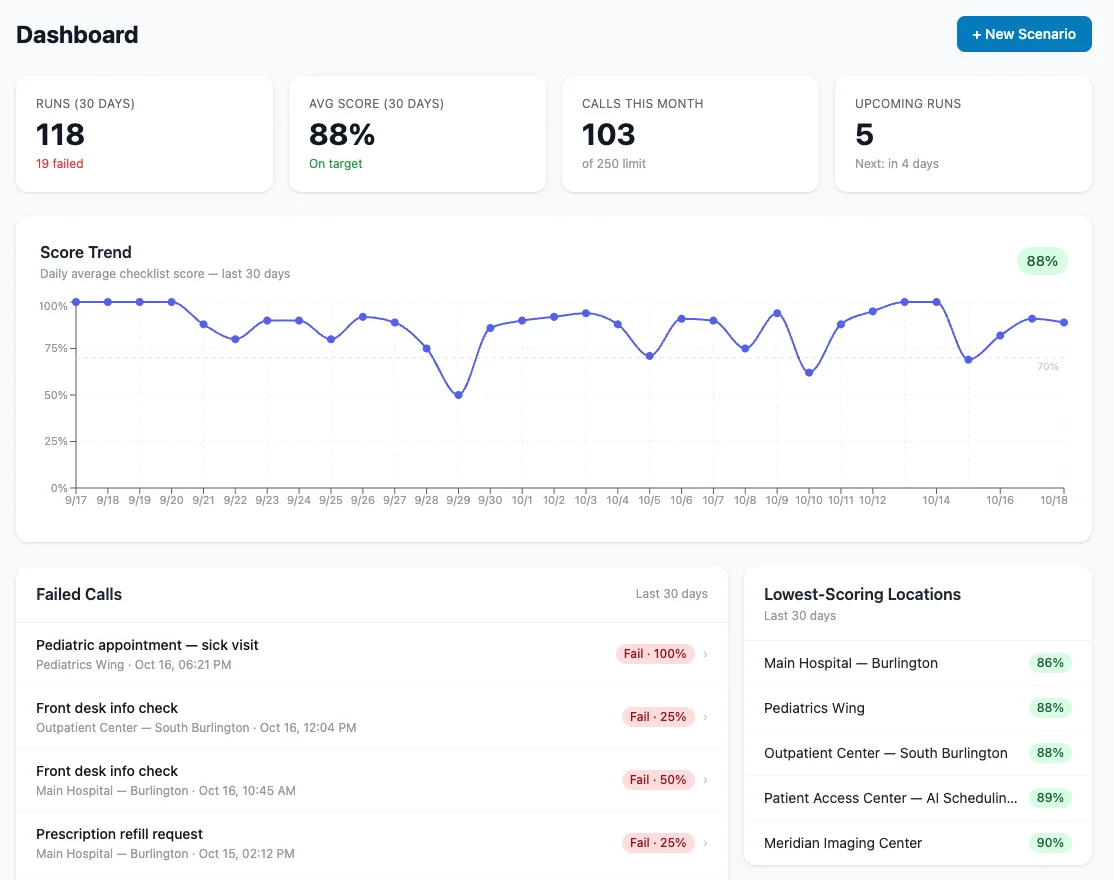The image size is (1114, 880).
Task: Open Outpatient Center — South Burlington location row
Action: click(x=917, y=753)
